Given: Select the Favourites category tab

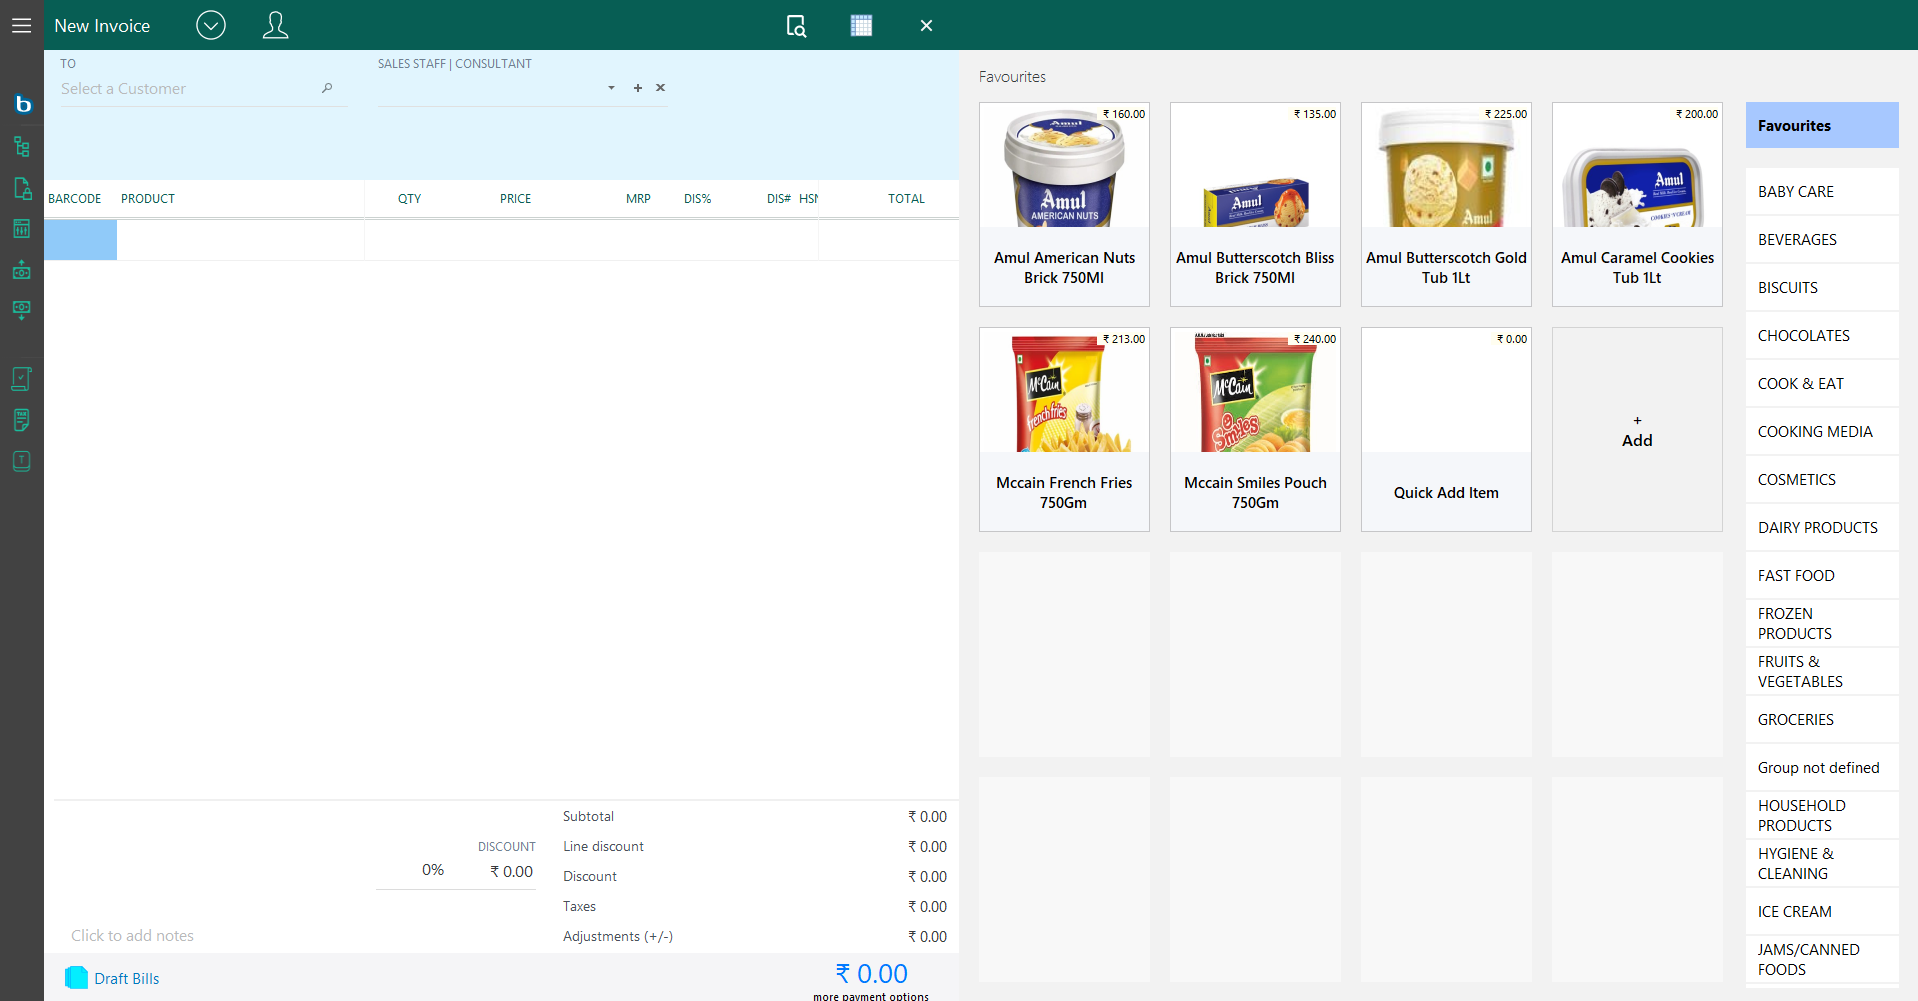Looking at the screenshot, I should pos(1822,125).
